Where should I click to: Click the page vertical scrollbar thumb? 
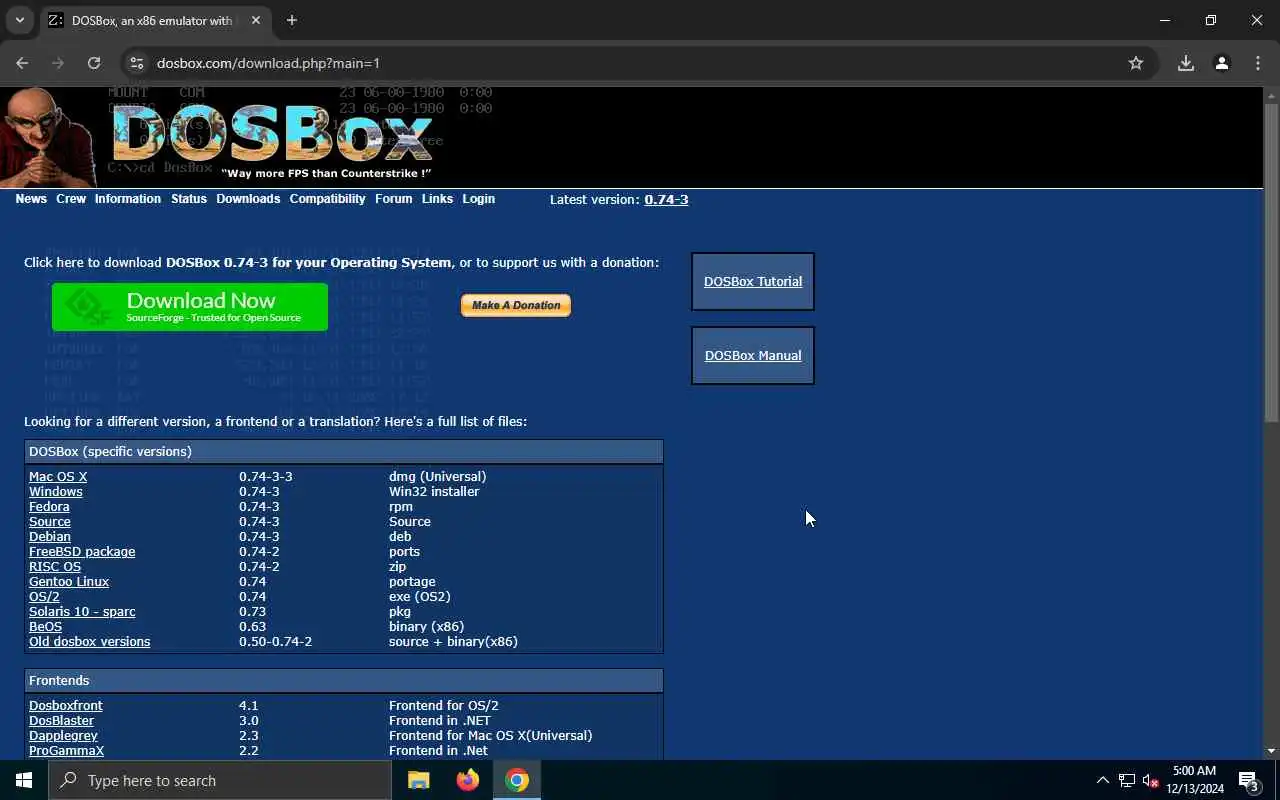[1271, 262]
